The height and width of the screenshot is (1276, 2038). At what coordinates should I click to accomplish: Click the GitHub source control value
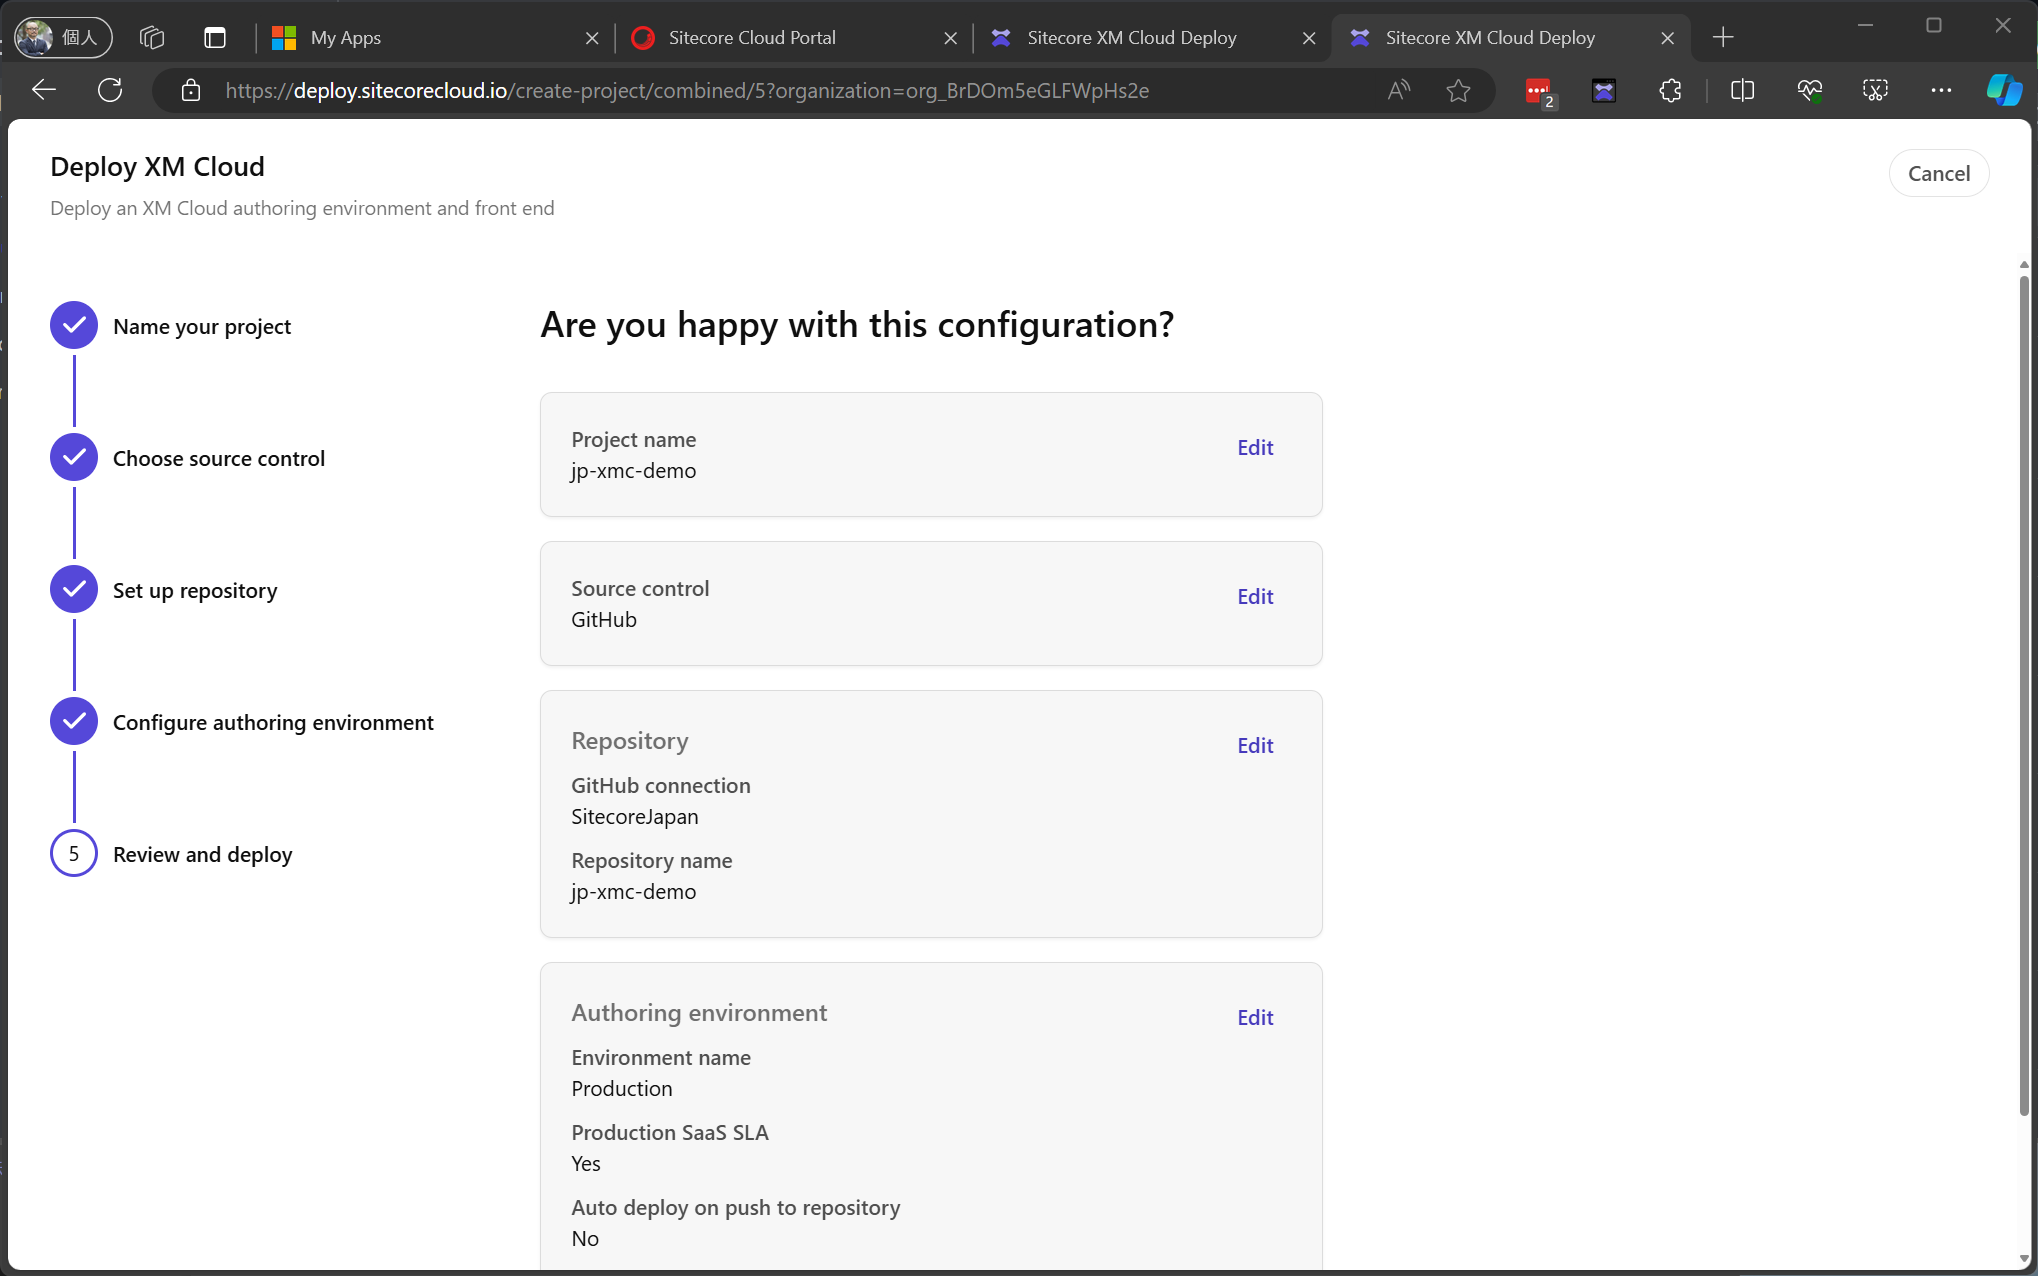(x=604, y=619)
